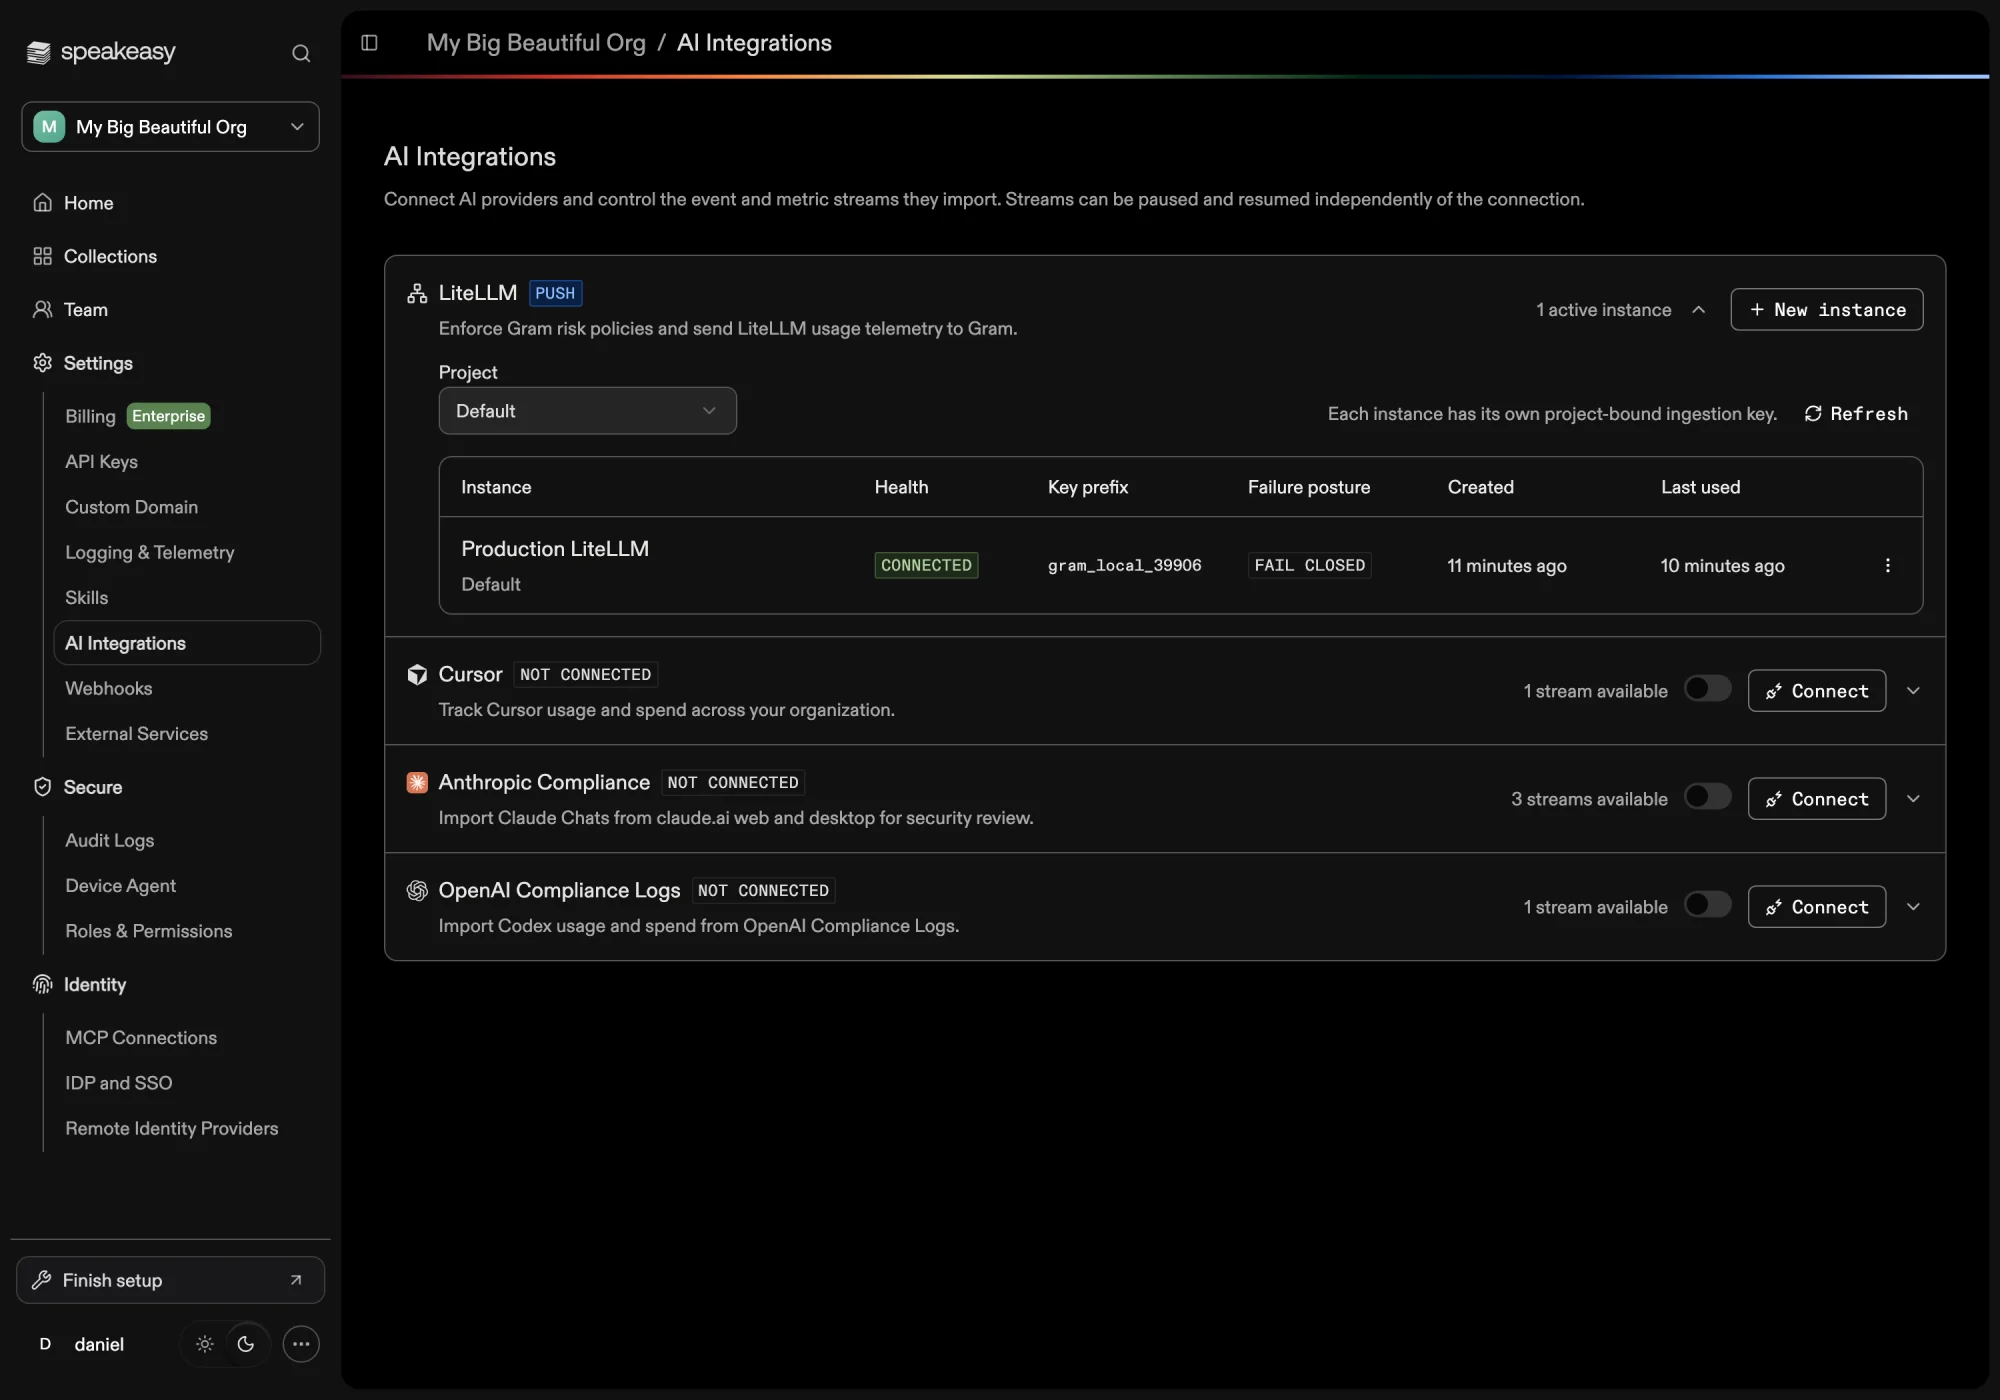Switch to light theme sun icon
Screen dimensions: 2000x1400
pos(205,1344)
